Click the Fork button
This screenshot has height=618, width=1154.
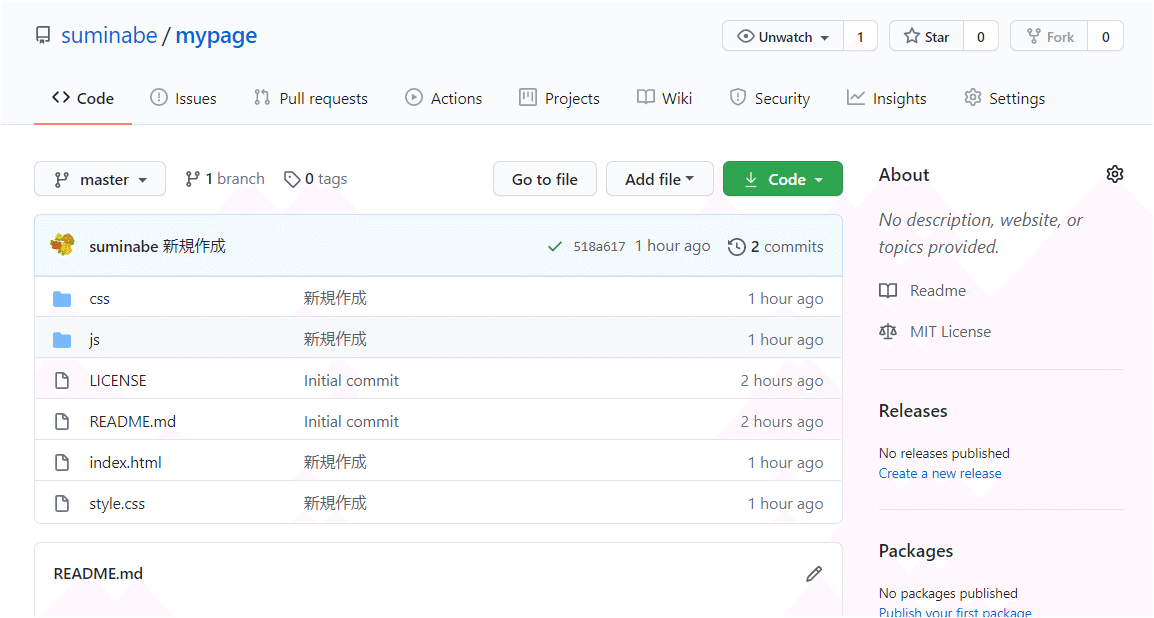tap(1049, 36)
